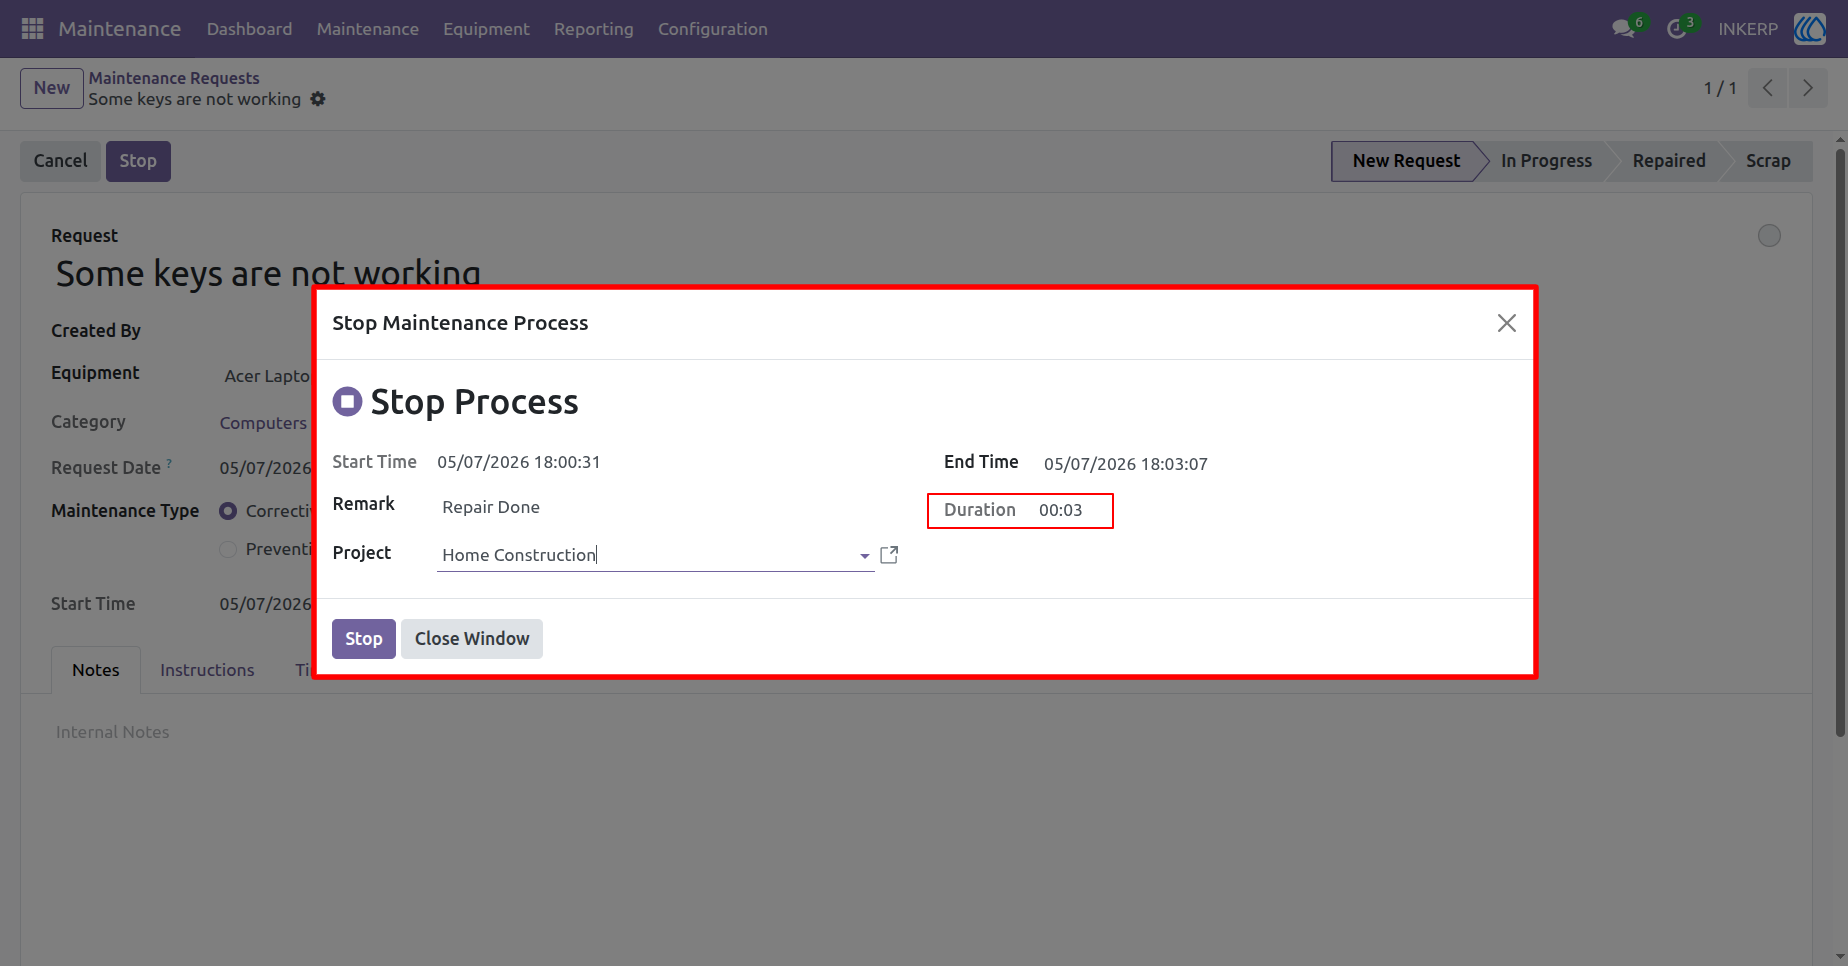The image size is (1848, 966).
Task: Open the activities clock icon
Action: point(1677,29)
